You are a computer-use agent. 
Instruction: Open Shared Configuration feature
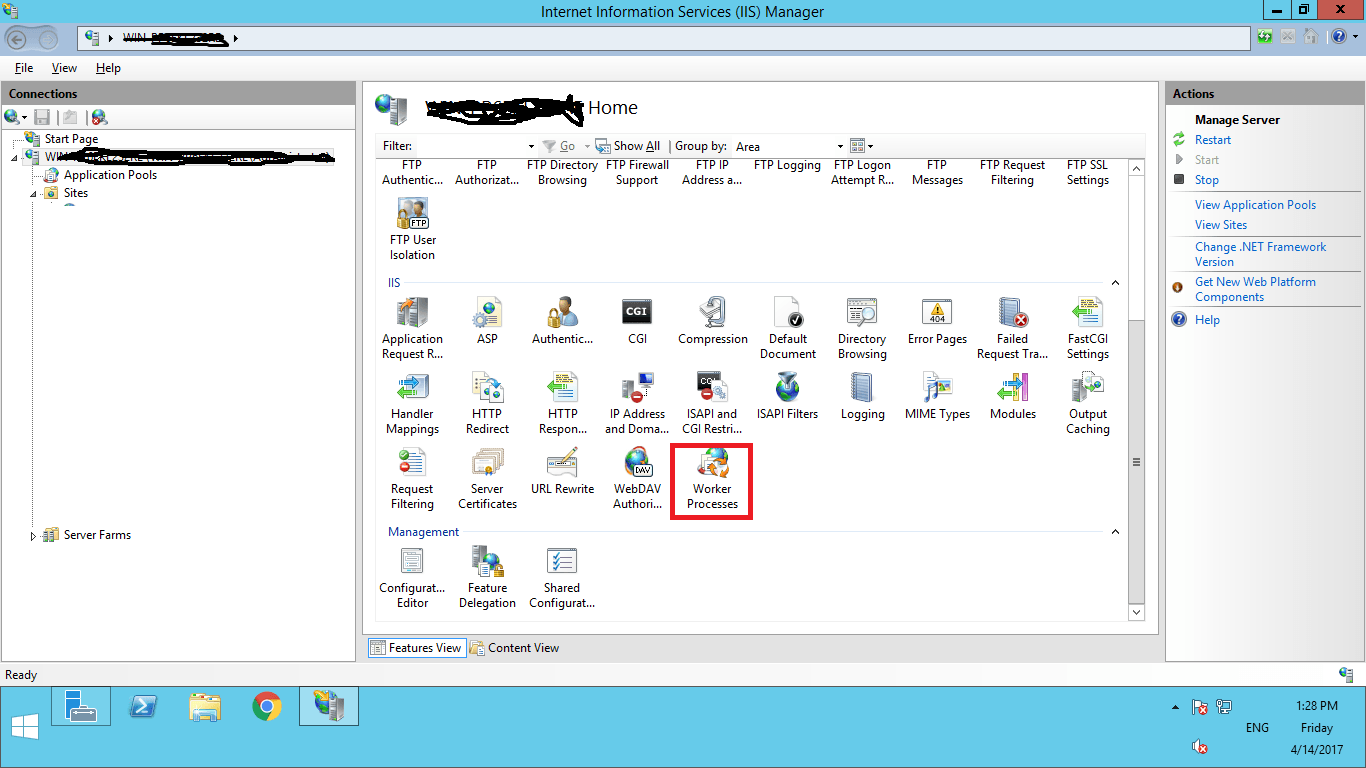[562, 577]
